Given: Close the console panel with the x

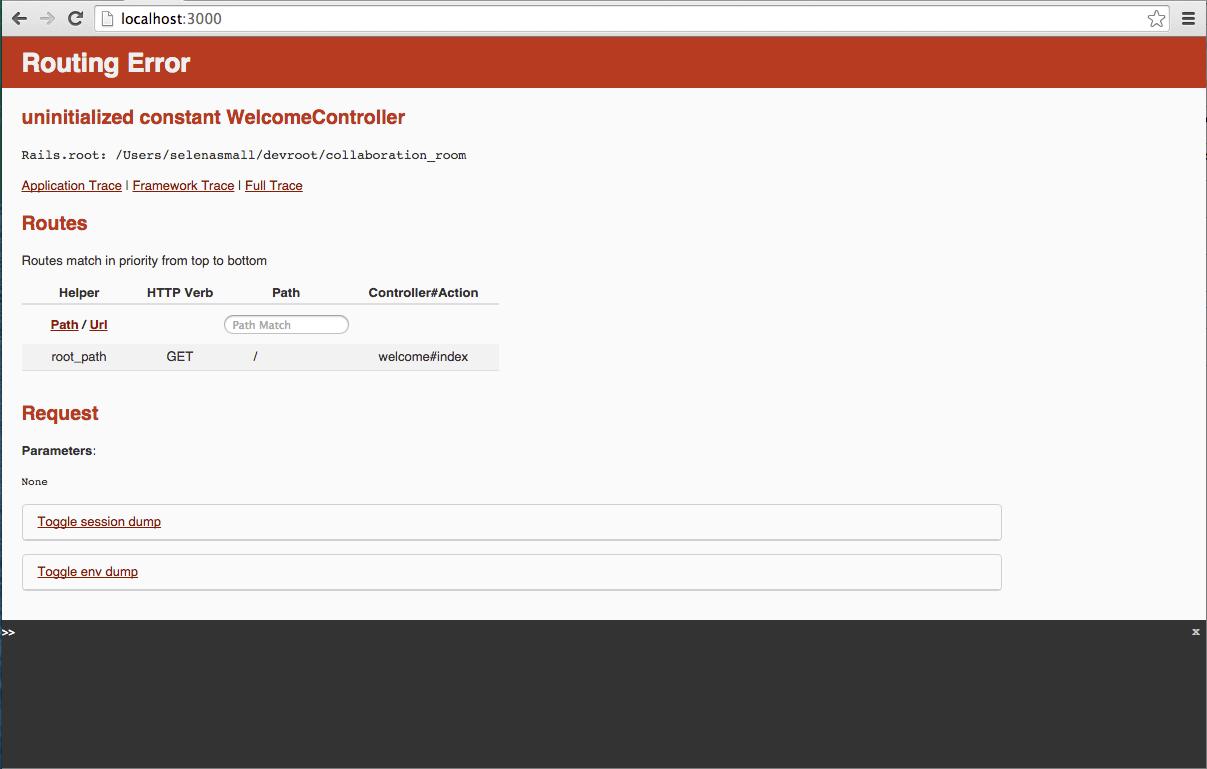Looking at the screenshot, I should (1196, 632).
